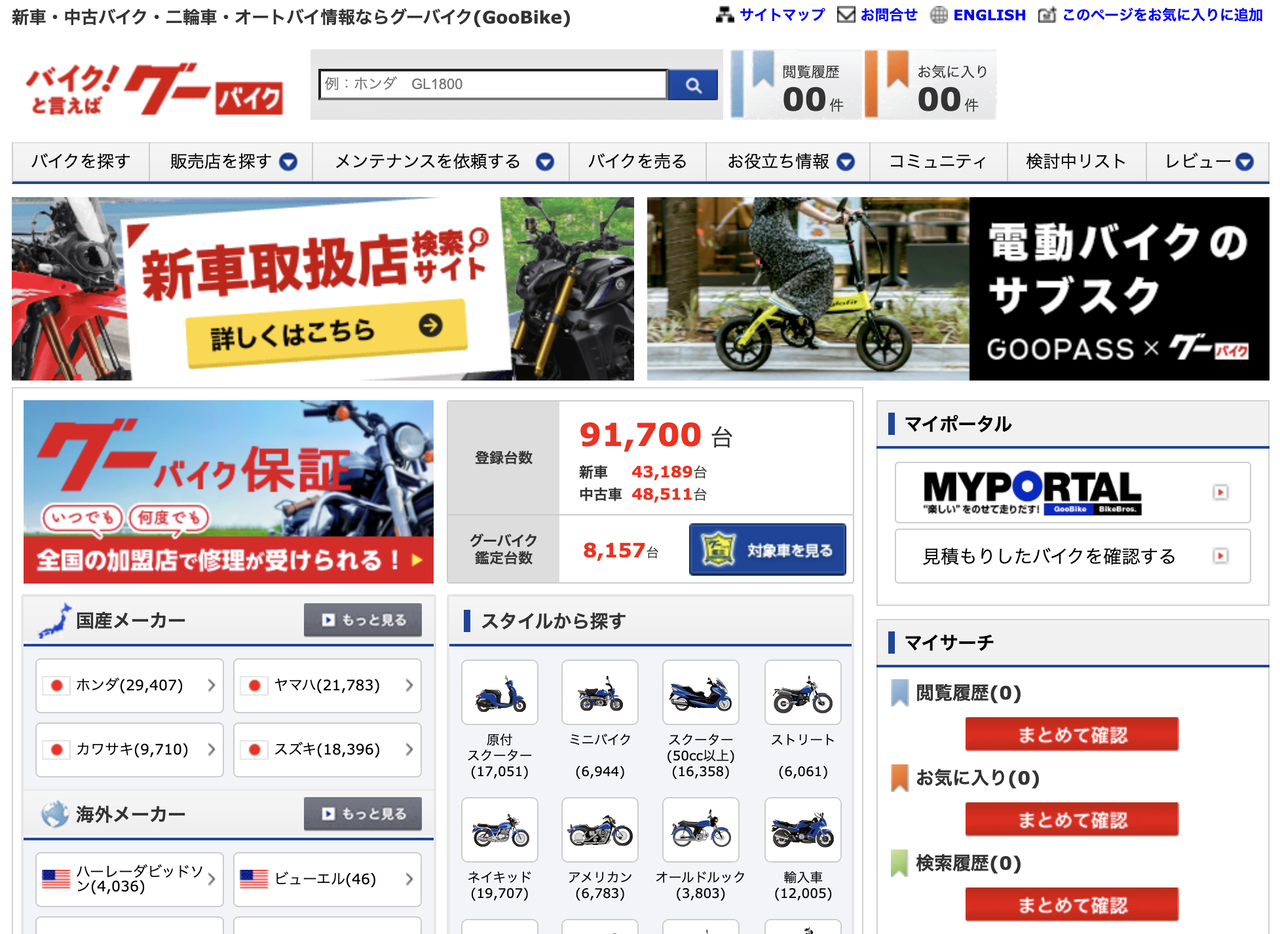Viewport: 1280px width, 934px height.
Task: Click the US flag next to ビューエル
Action: pyautogui.click(x=255, y=879)
